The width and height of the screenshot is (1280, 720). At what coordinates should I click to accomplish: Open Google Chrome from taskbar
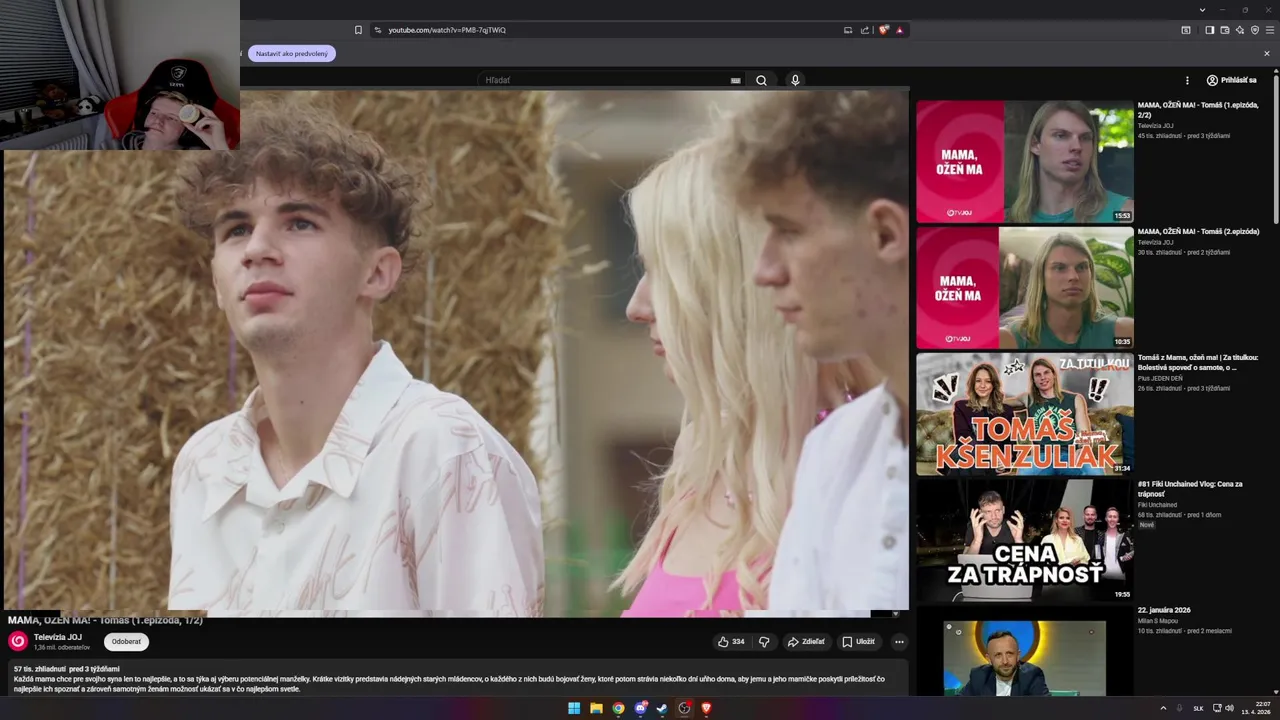click(x=618, y=708)
